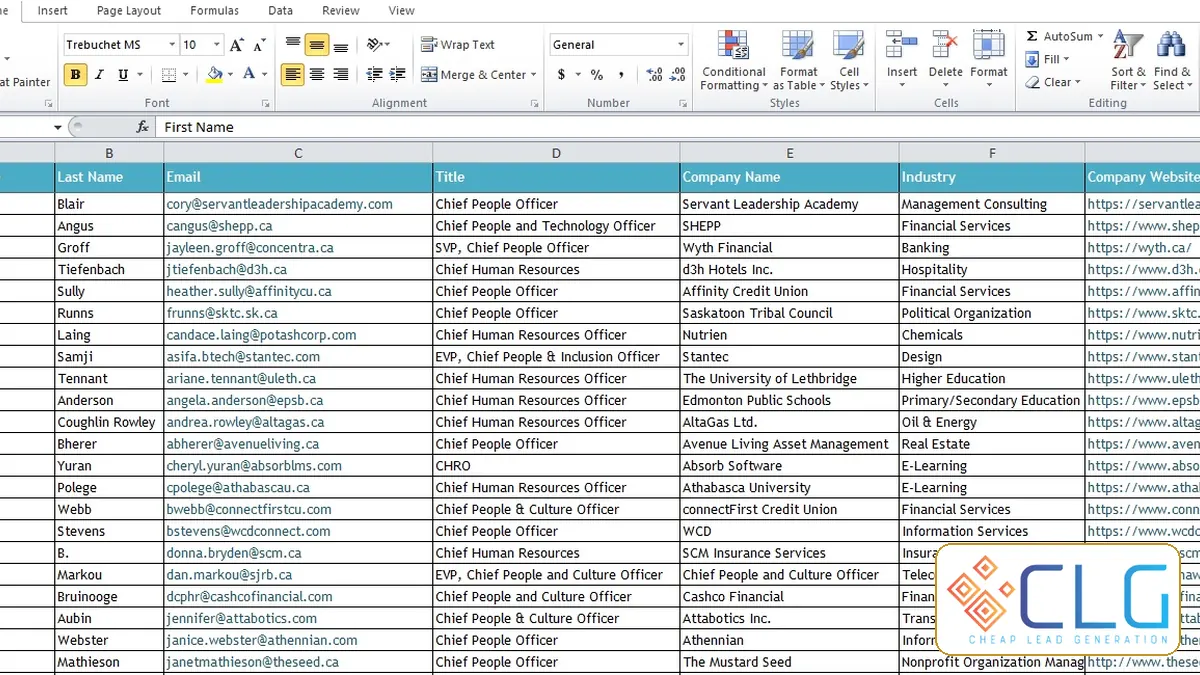Apply Percent Style format
This screenshot has width=1200, height=675.
(597, 74)
